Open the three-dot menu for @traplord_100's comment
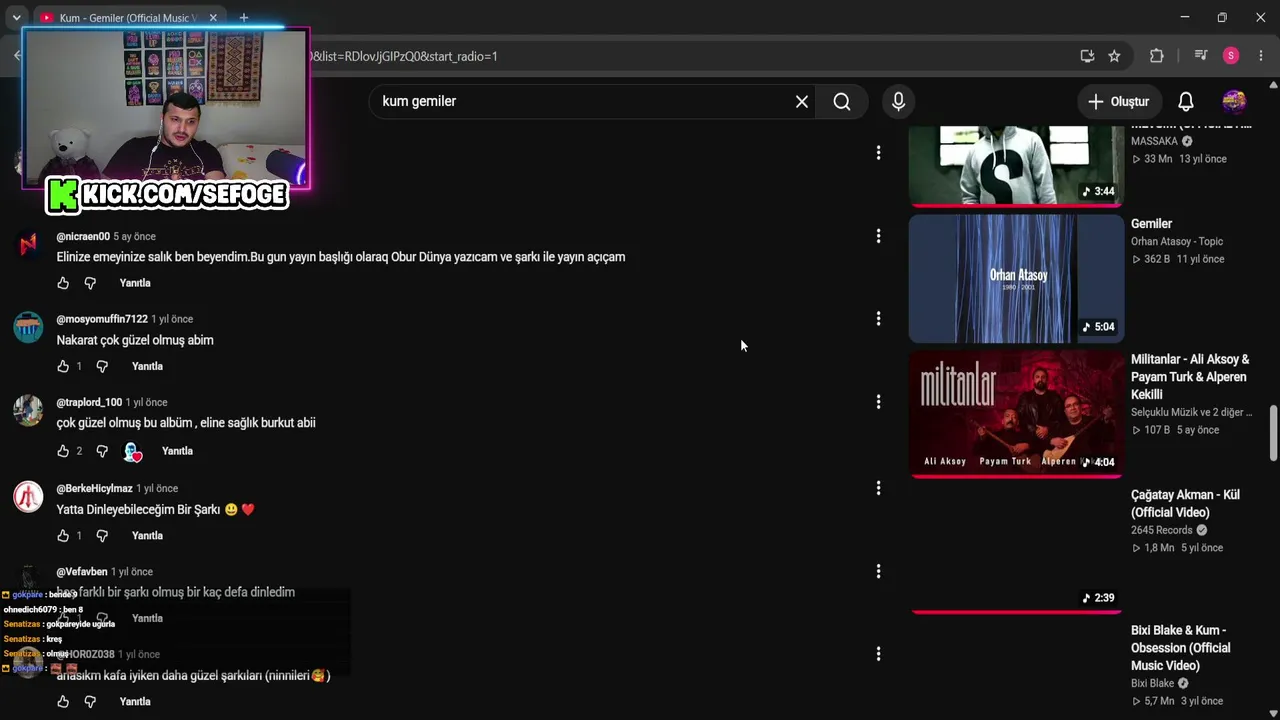The image size is (1280, 720). click(878, 401)
